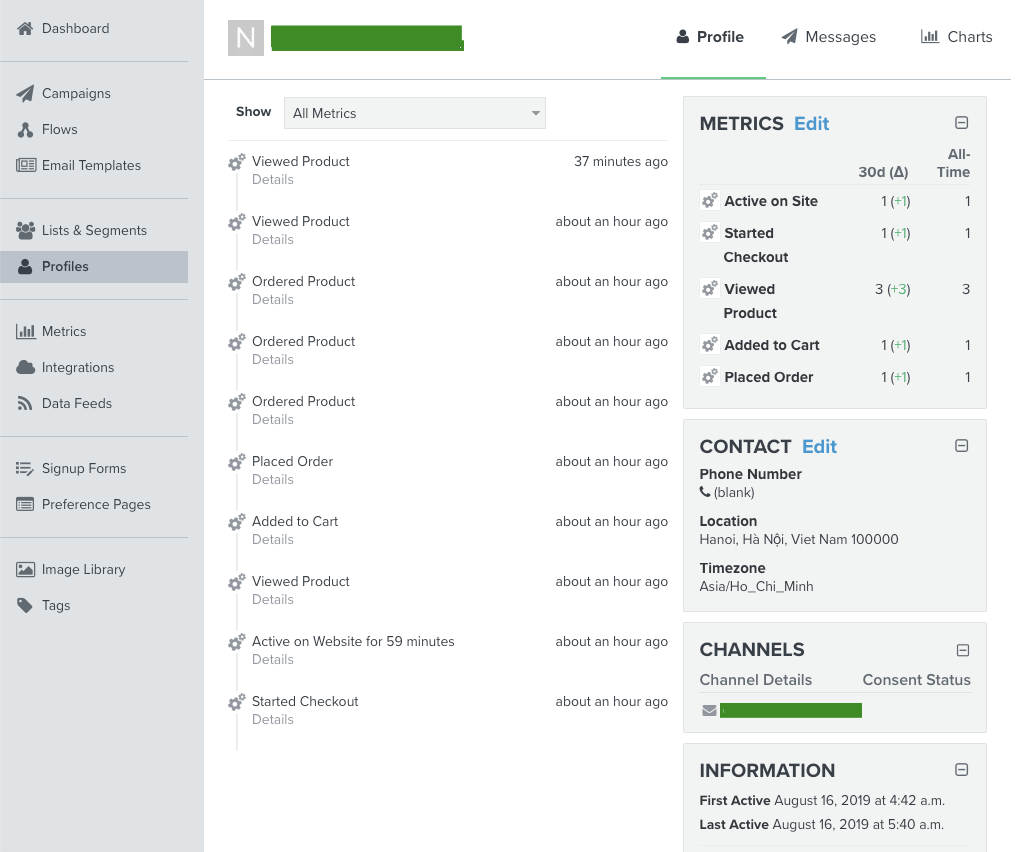Viewport: 1016px width, 852px height.
Task: Open Integrations in the sidebar
Action: (78, 367)
